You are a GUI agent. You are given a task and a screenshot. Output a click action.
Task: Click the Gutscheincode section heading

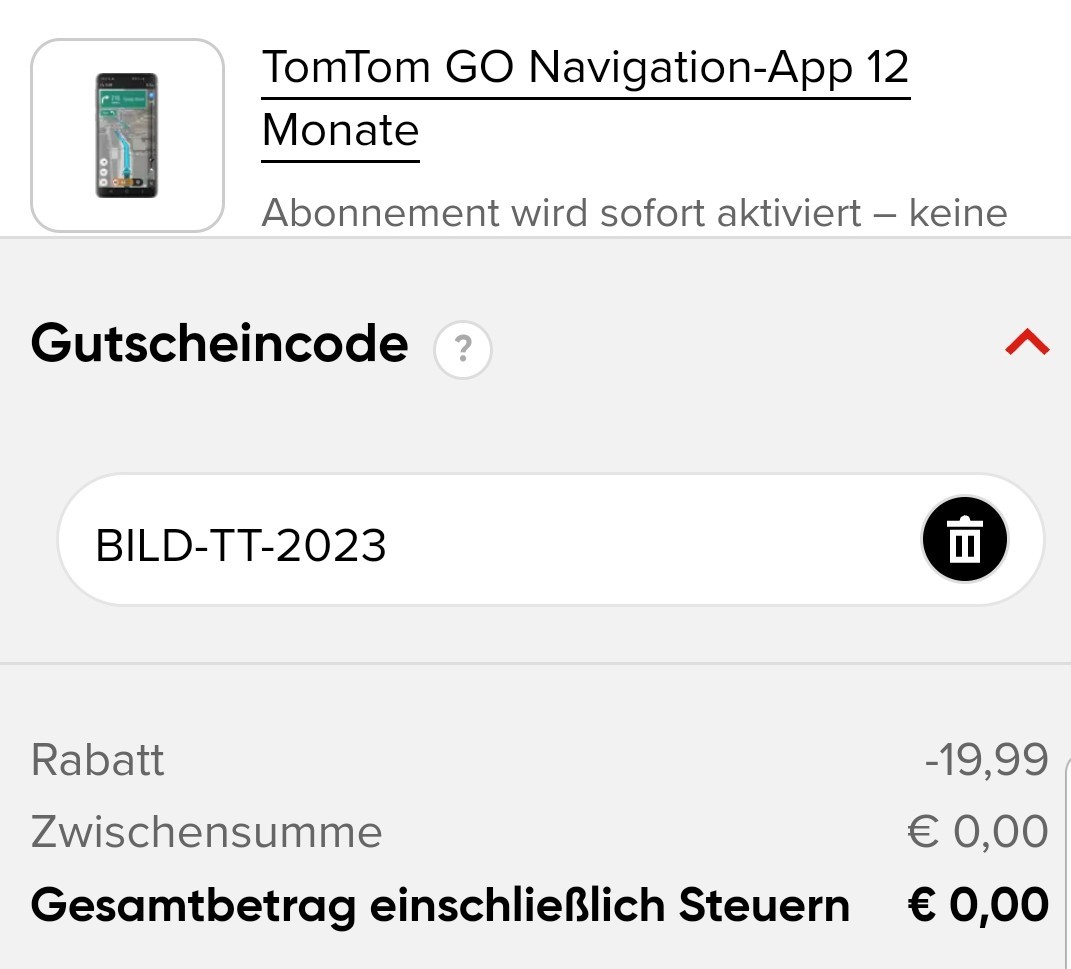tap(219, 343)
